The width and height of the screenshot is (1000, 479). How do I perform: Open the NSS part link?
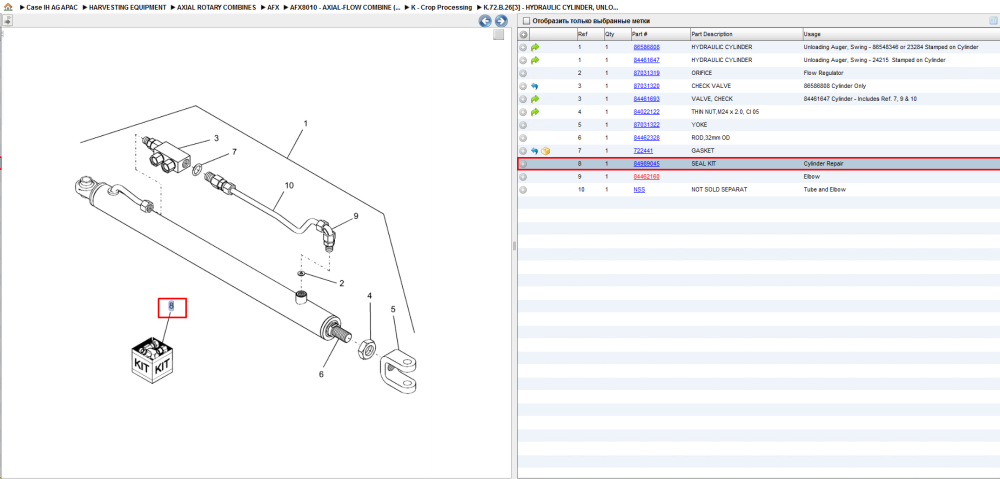point(638,190)
